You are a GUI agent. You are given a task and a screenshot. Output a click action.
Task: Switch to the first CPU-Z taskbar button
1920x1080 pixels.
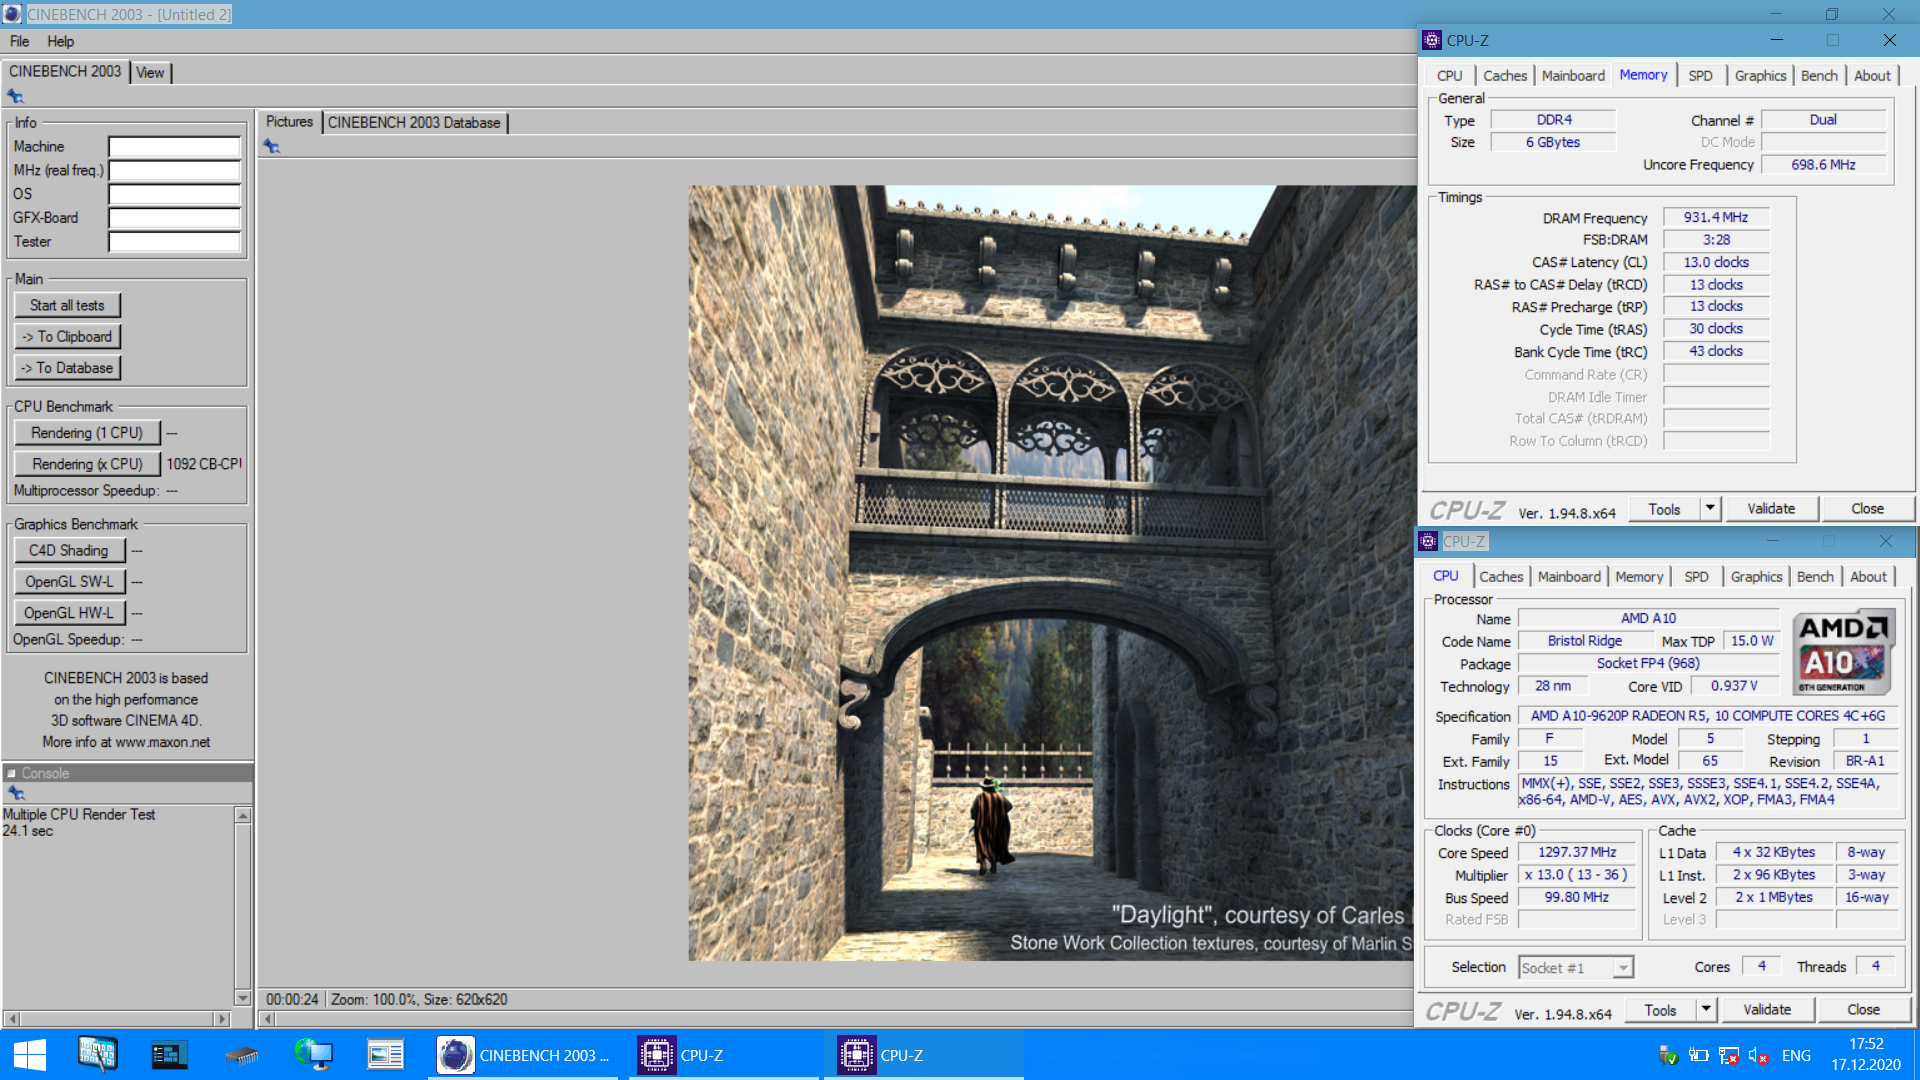(724, 1055)
